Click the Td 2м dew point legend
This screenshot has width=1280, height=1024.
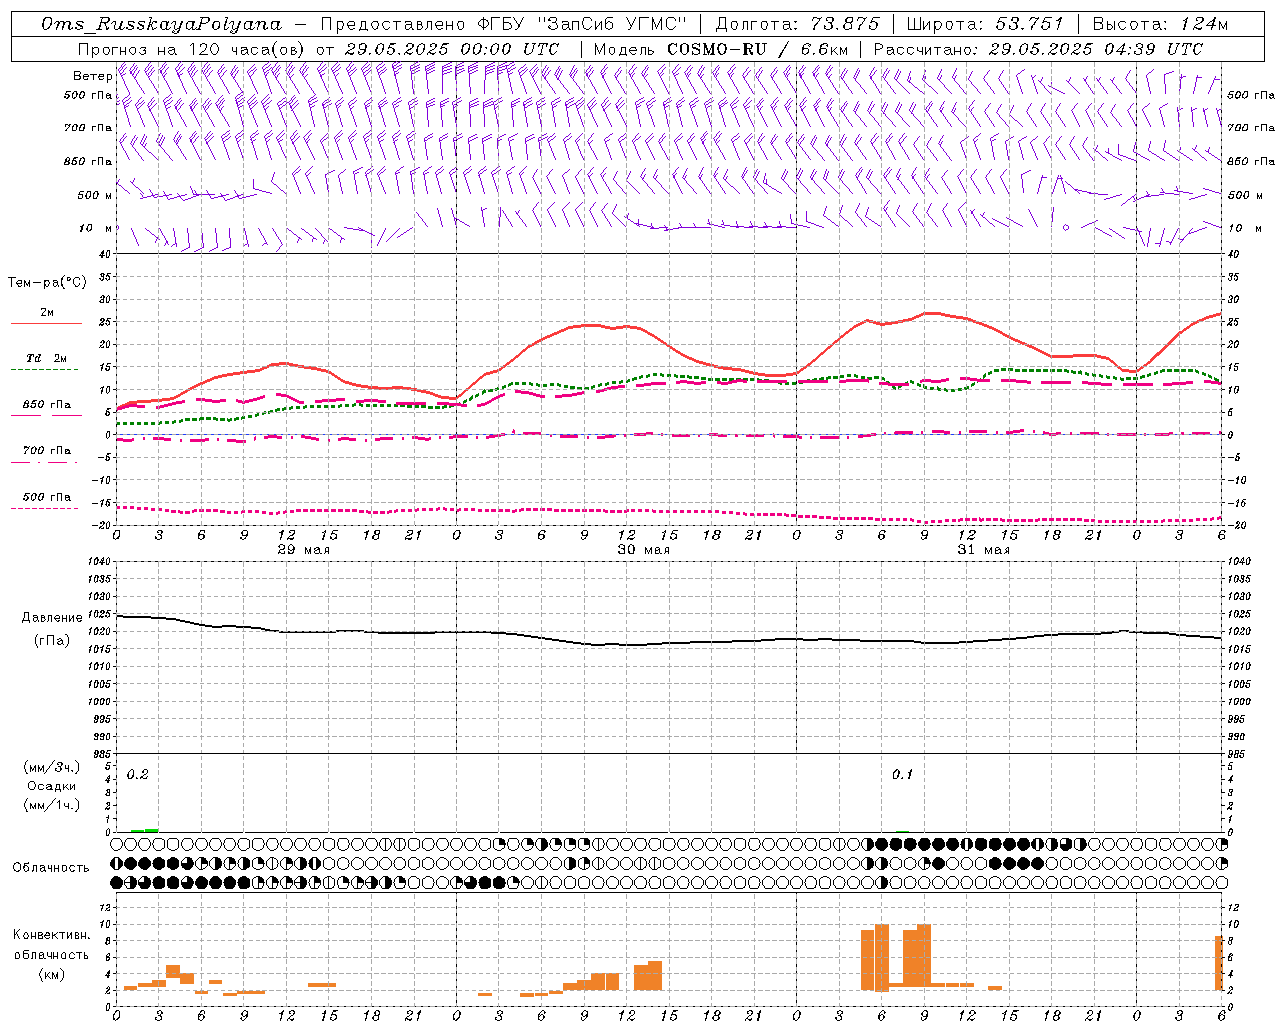click(46, 359)
